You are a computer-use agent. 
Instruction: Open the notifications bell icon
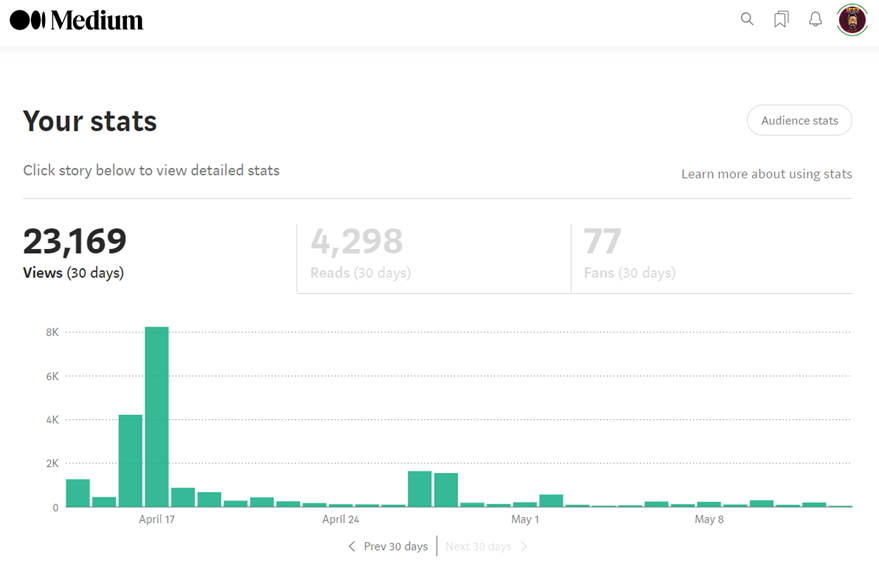coord(816,19)
